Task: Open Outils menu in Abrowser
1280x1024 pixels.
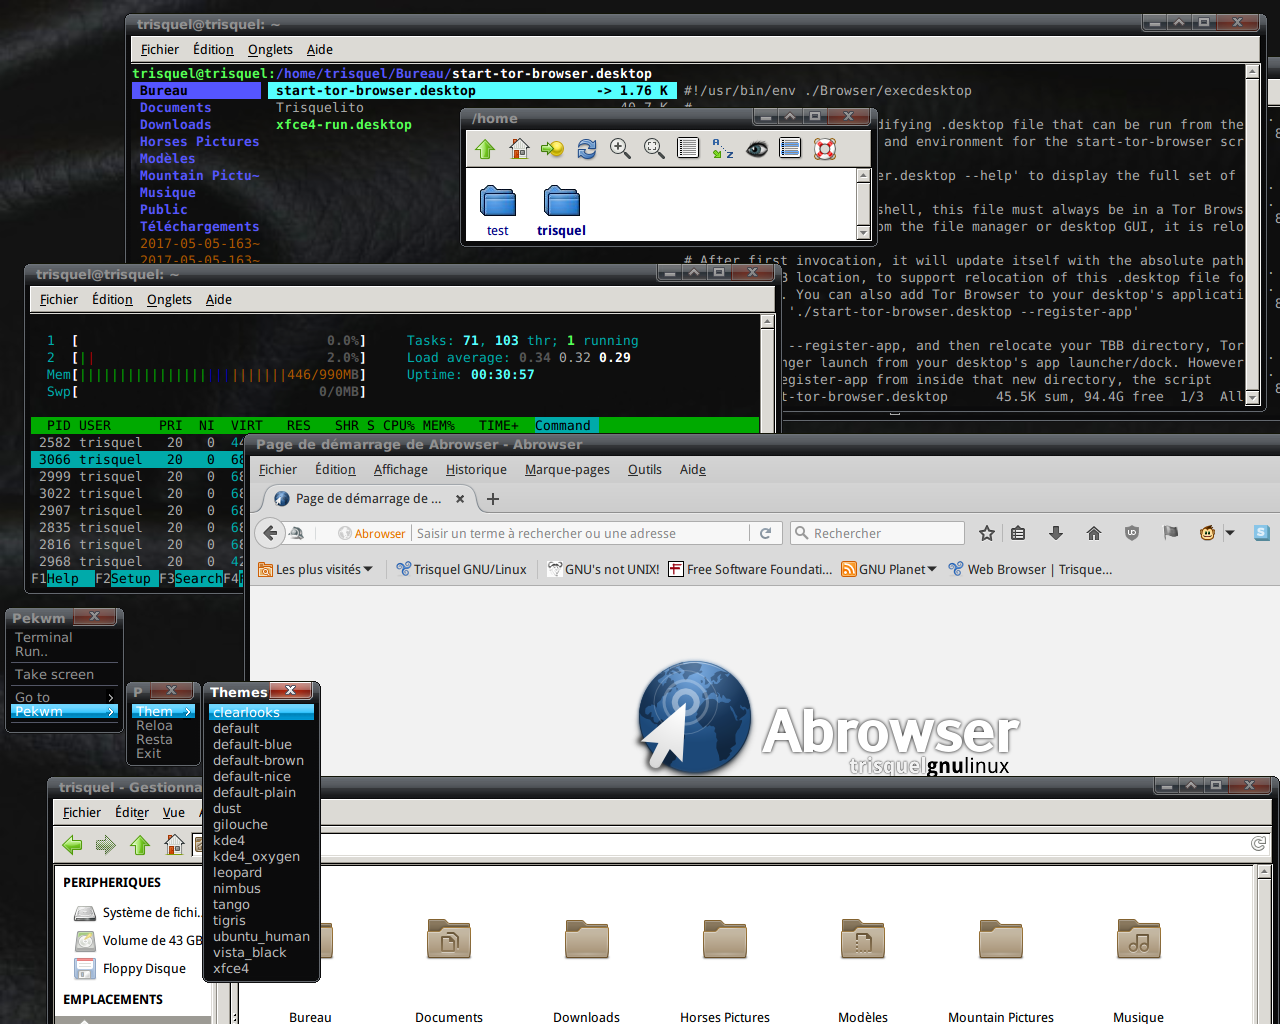Action: point(645,469)
